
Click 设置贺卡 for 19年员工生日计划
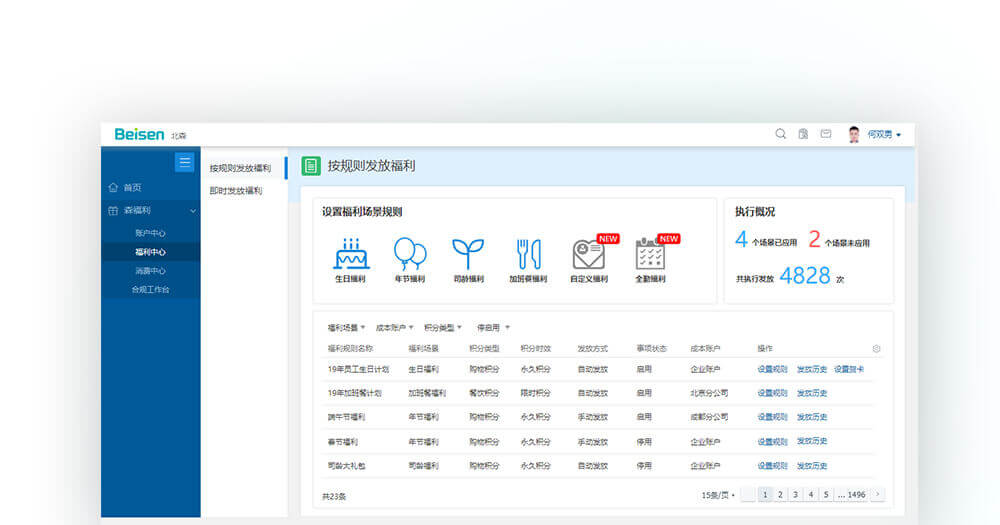pyautogui.click(x=849, y=369)
